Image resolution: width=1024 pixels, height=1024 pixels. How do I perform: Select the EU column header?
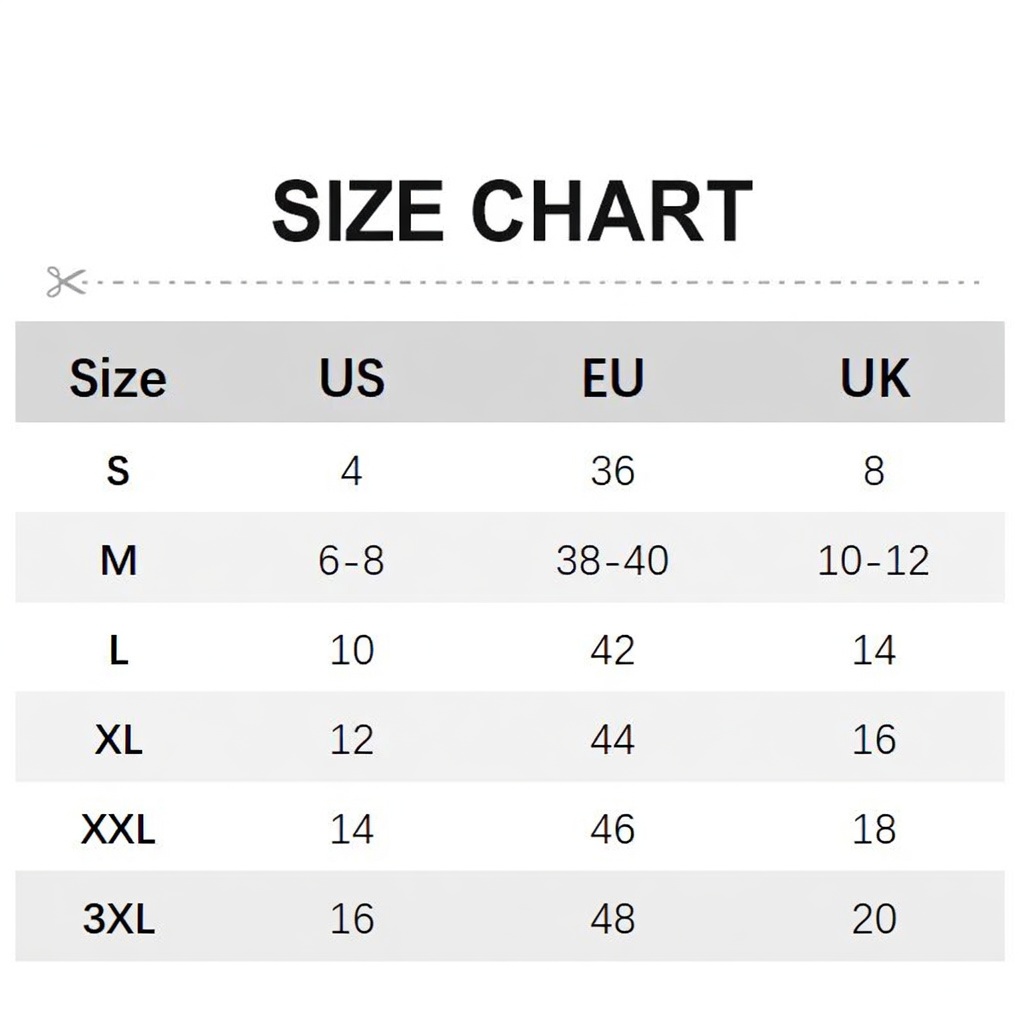point(613,378)
